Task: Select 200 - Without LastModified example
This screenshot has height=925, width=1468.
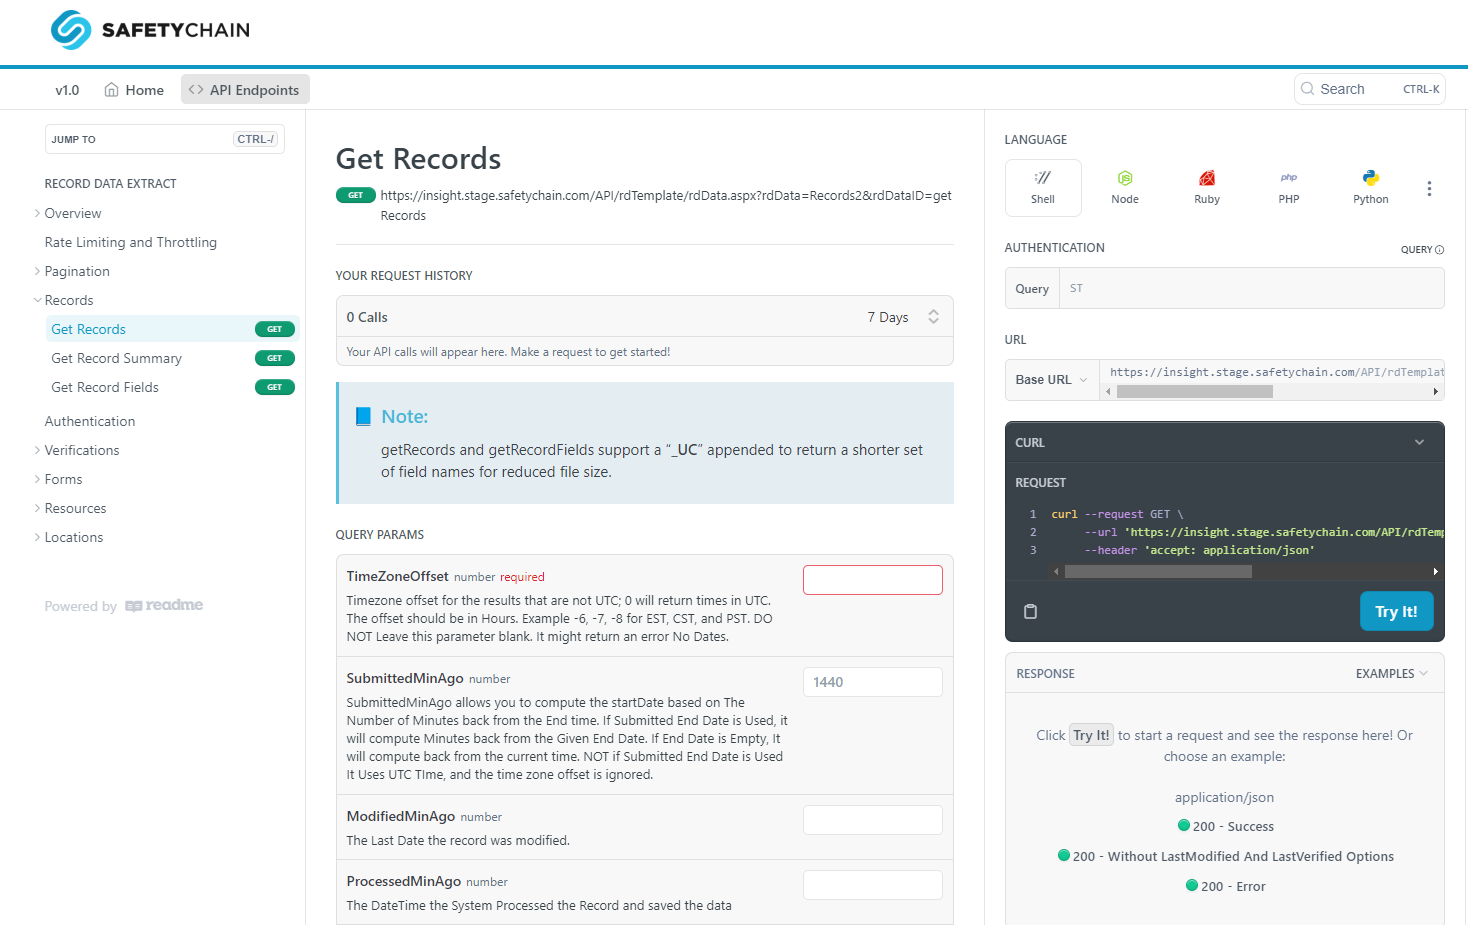Action: point(1225,856)
